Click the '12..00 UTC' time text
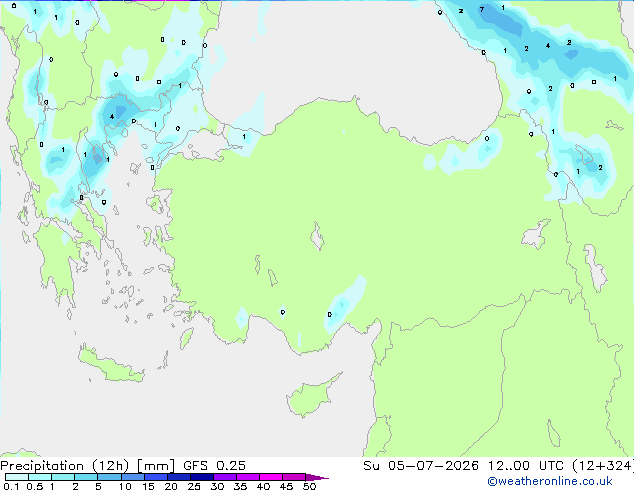 point(525,466)
